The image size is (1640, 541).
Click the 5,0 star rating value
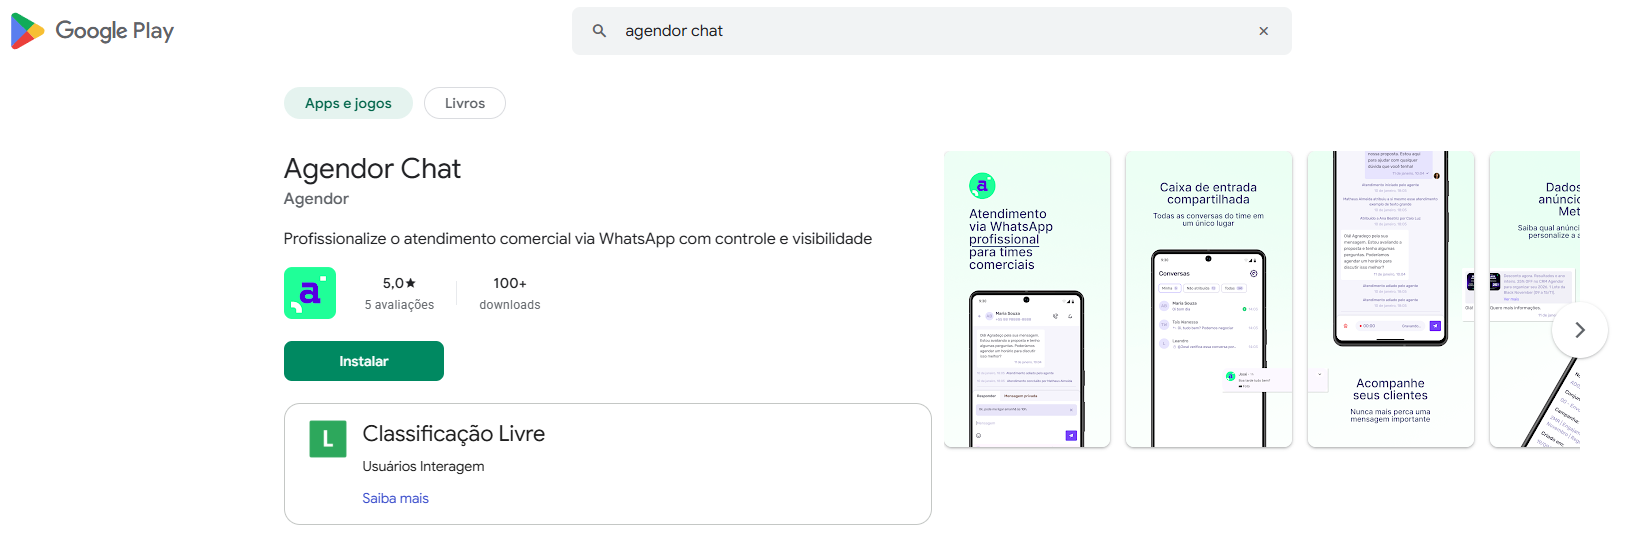399,283
